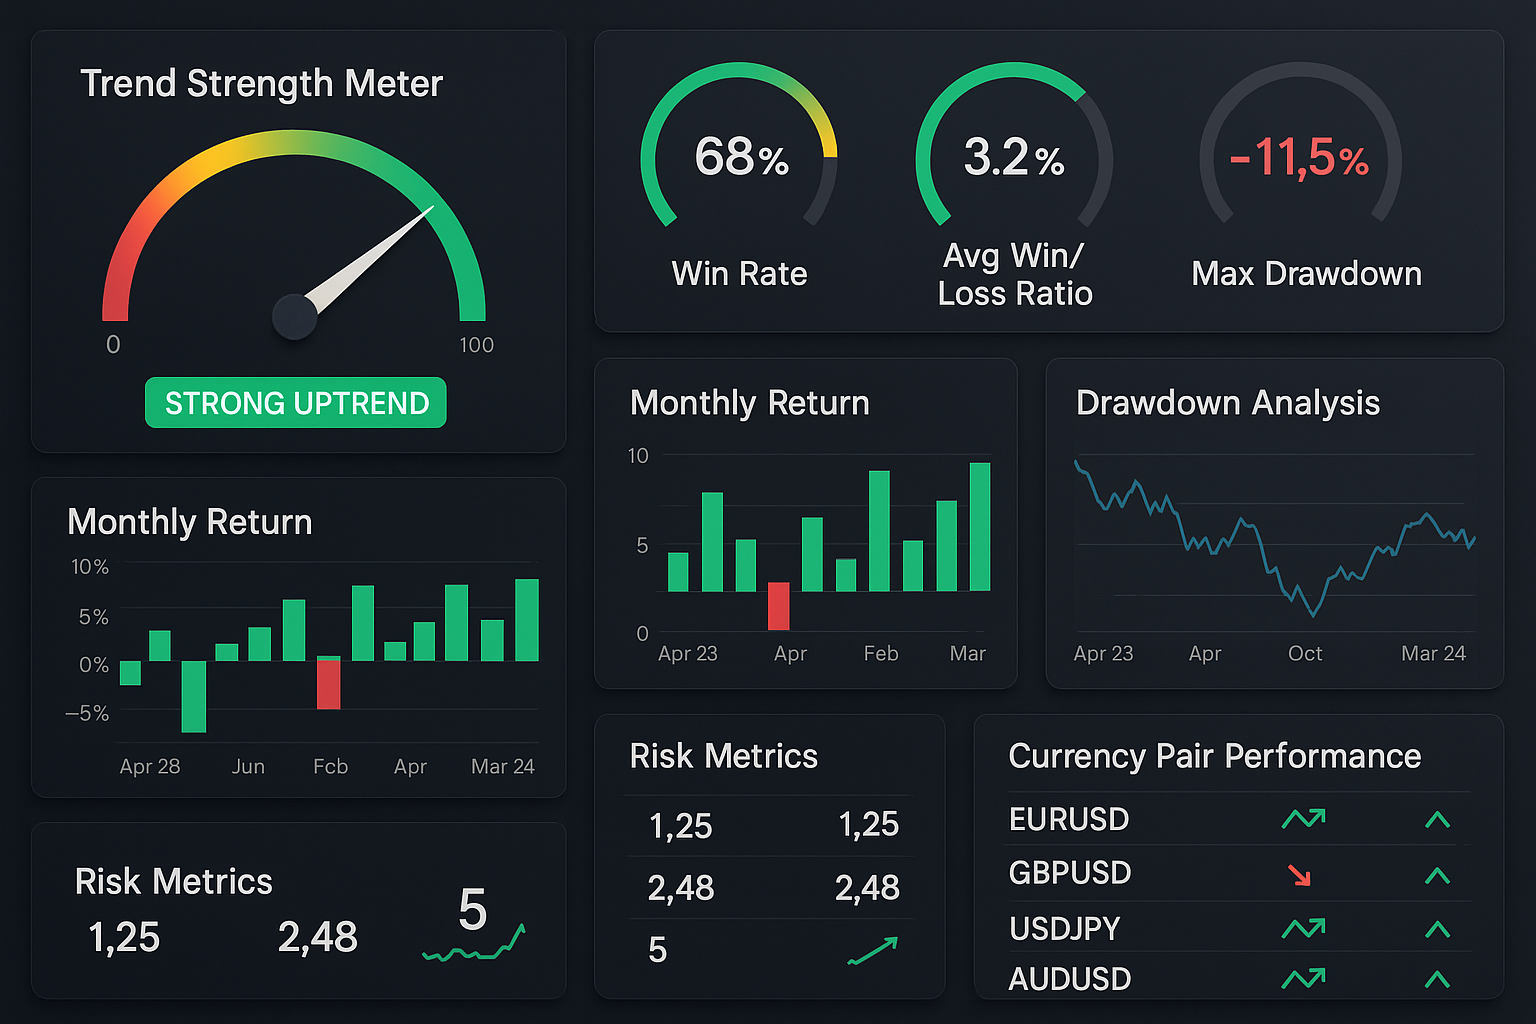Click the 3.2% Avg Win/Loss Ratio gauge
1536x1024 pixels.
coord(1014,156)
